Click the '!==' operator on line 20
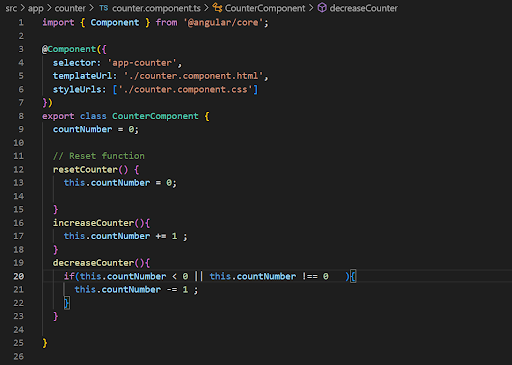The height and width of the screenshot is (365, 512). [x=310, y=276]
